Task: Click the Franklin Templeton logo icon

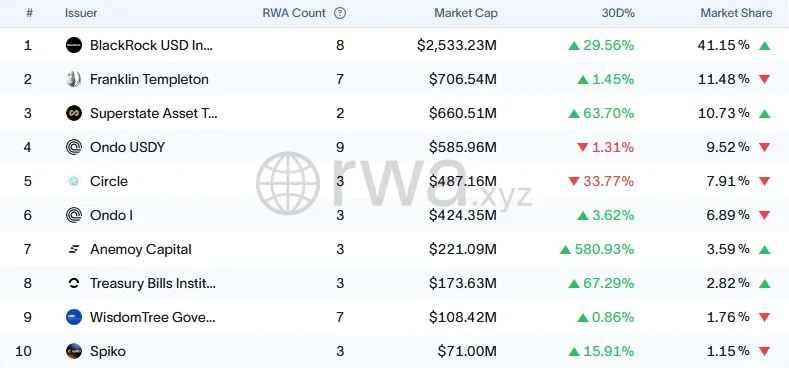Action: pos(74,79)
